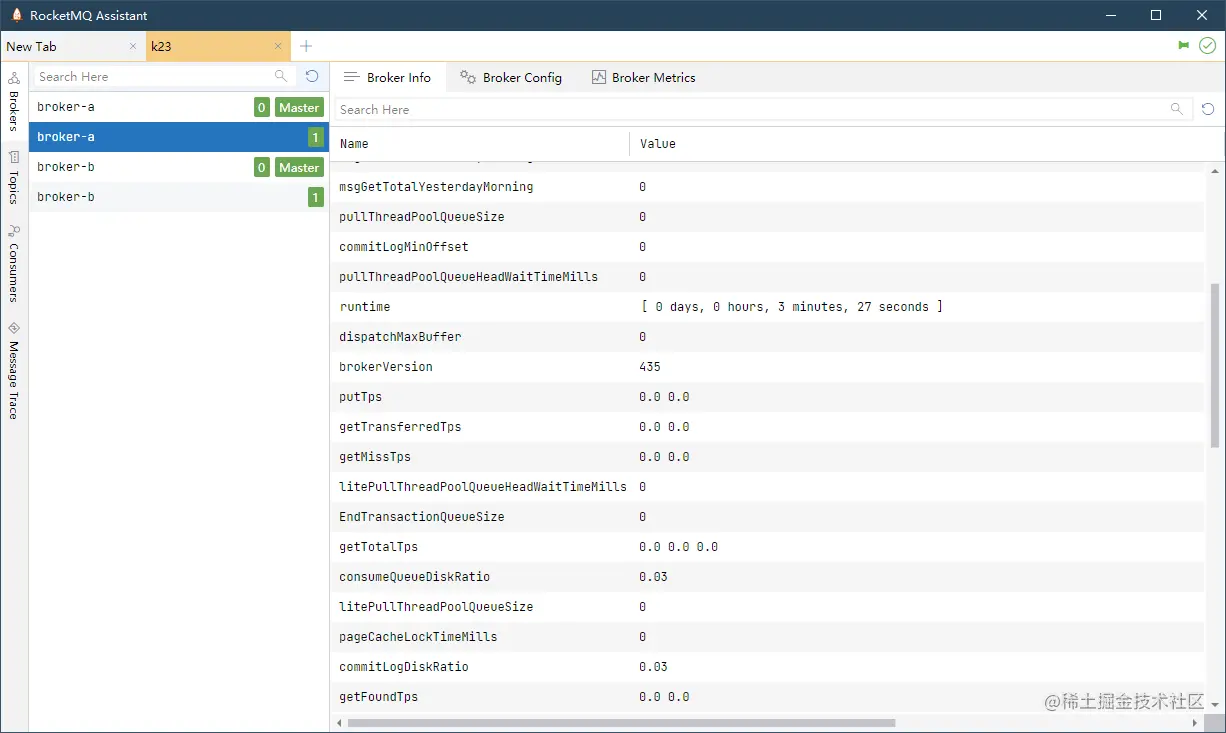Sort by the Name column header
Image resolution: width=1226 pixels, height=733 pixels.
pos(480,144)
